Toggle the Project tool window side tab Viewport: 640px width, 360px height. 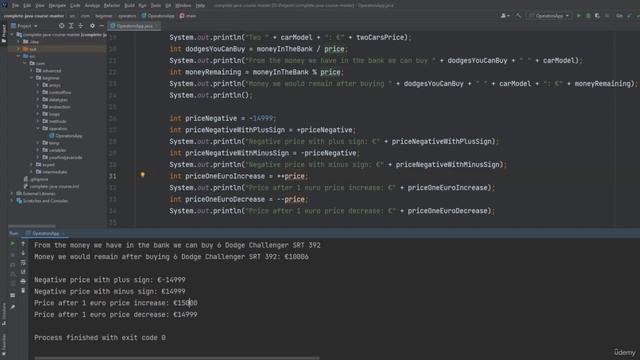4,33
